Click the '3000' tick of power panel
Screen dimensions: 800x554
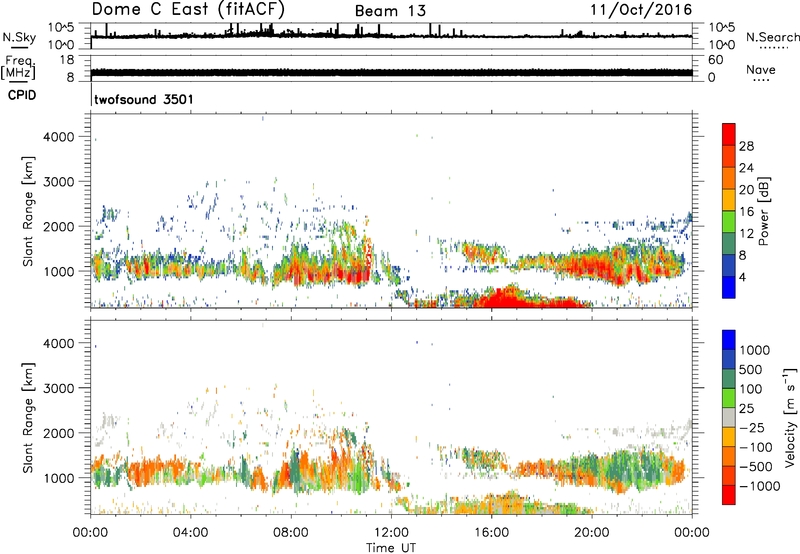tap(59, 182)
